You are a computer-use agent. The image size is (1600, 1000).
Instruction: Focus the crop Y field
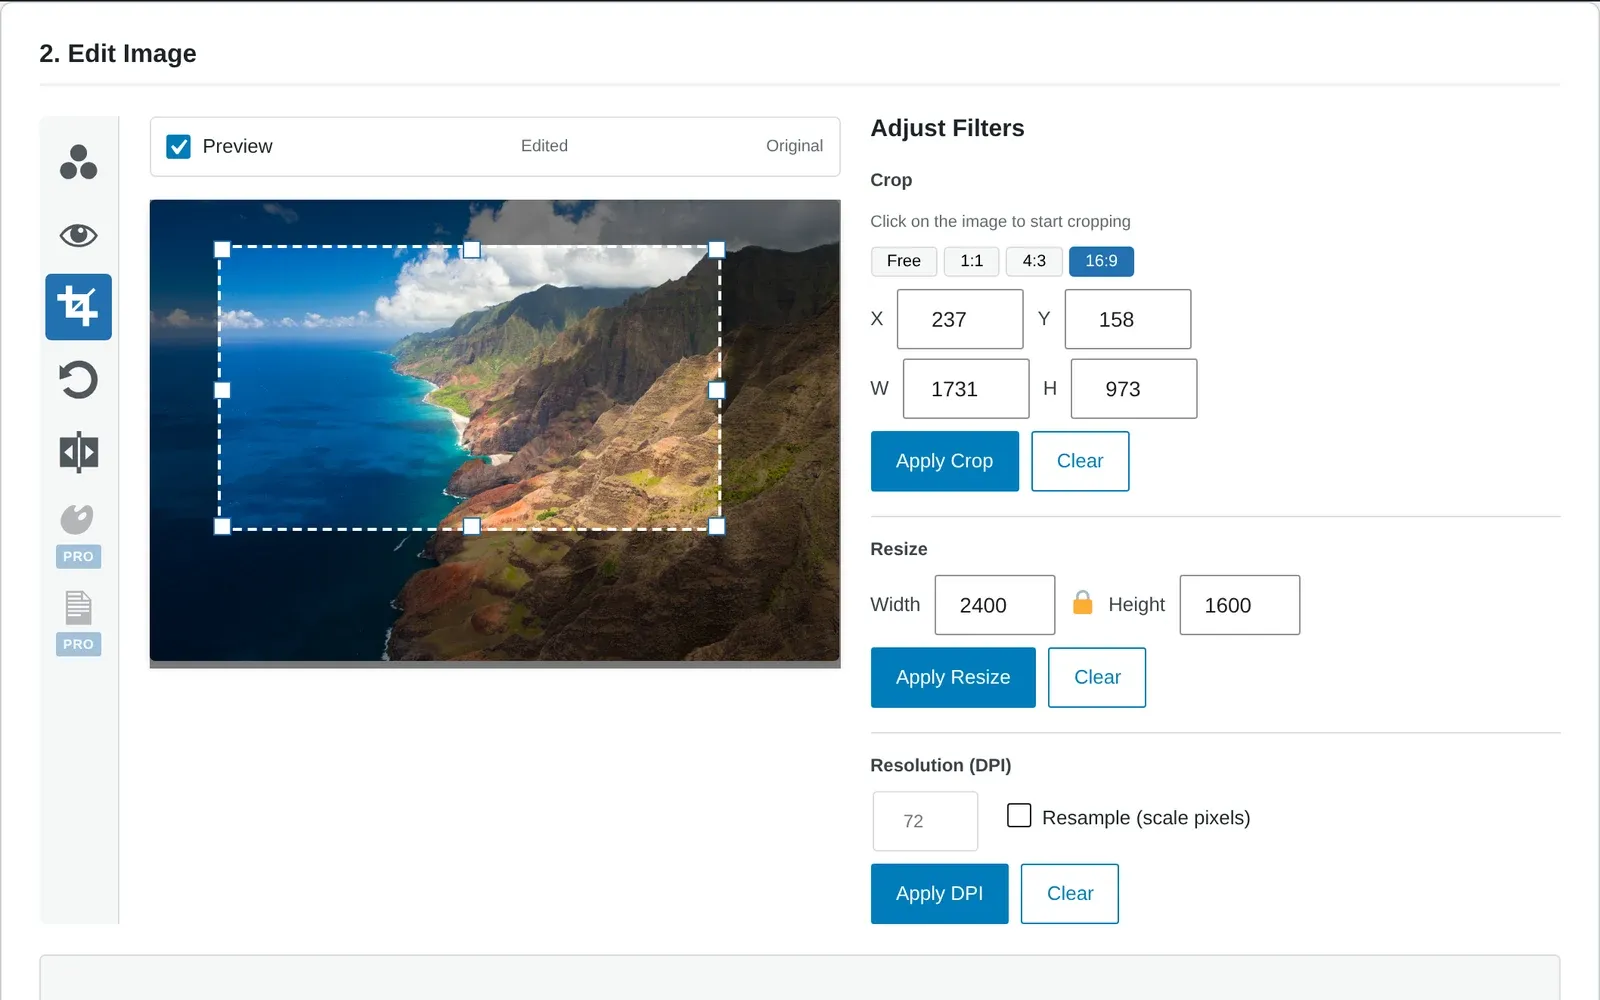click(x=1128, y=319)
